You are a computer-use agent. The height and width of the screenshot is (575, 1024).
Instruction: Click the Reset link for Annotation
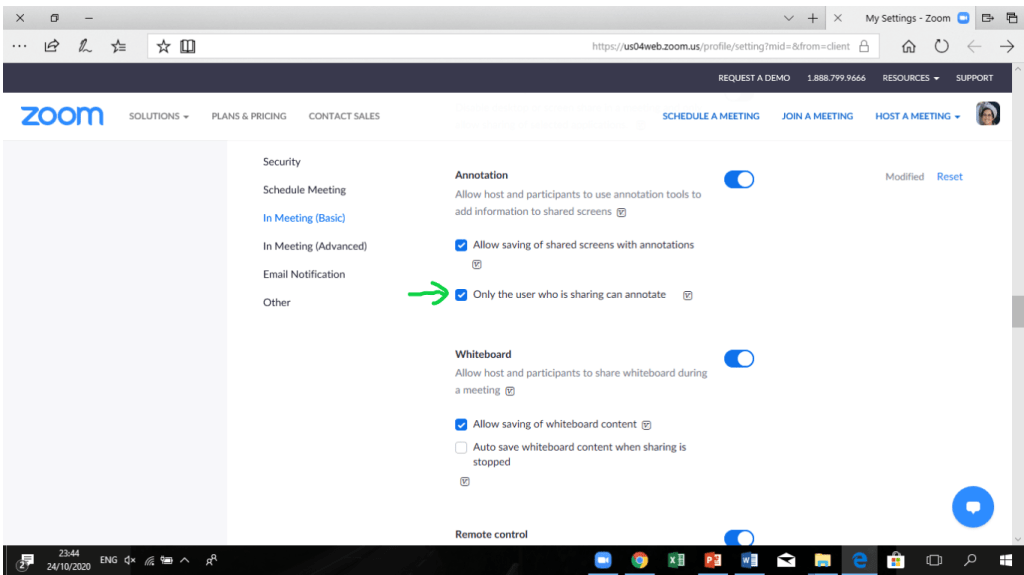pyautogui.click(x=949, y=177)
